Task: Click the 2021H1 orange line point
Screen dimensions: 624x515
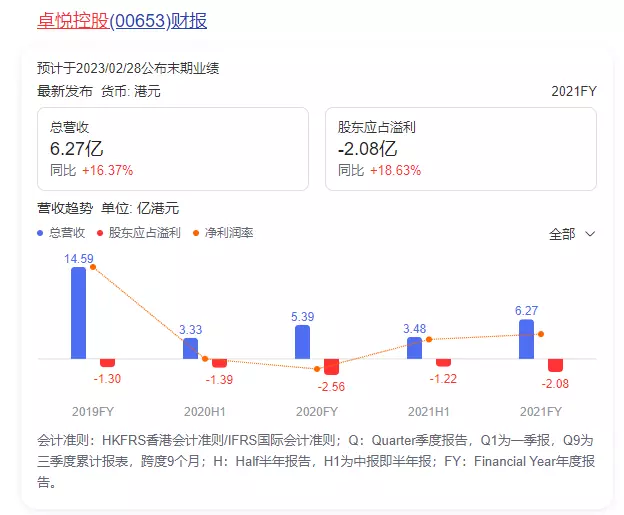Action: (429, 339)
